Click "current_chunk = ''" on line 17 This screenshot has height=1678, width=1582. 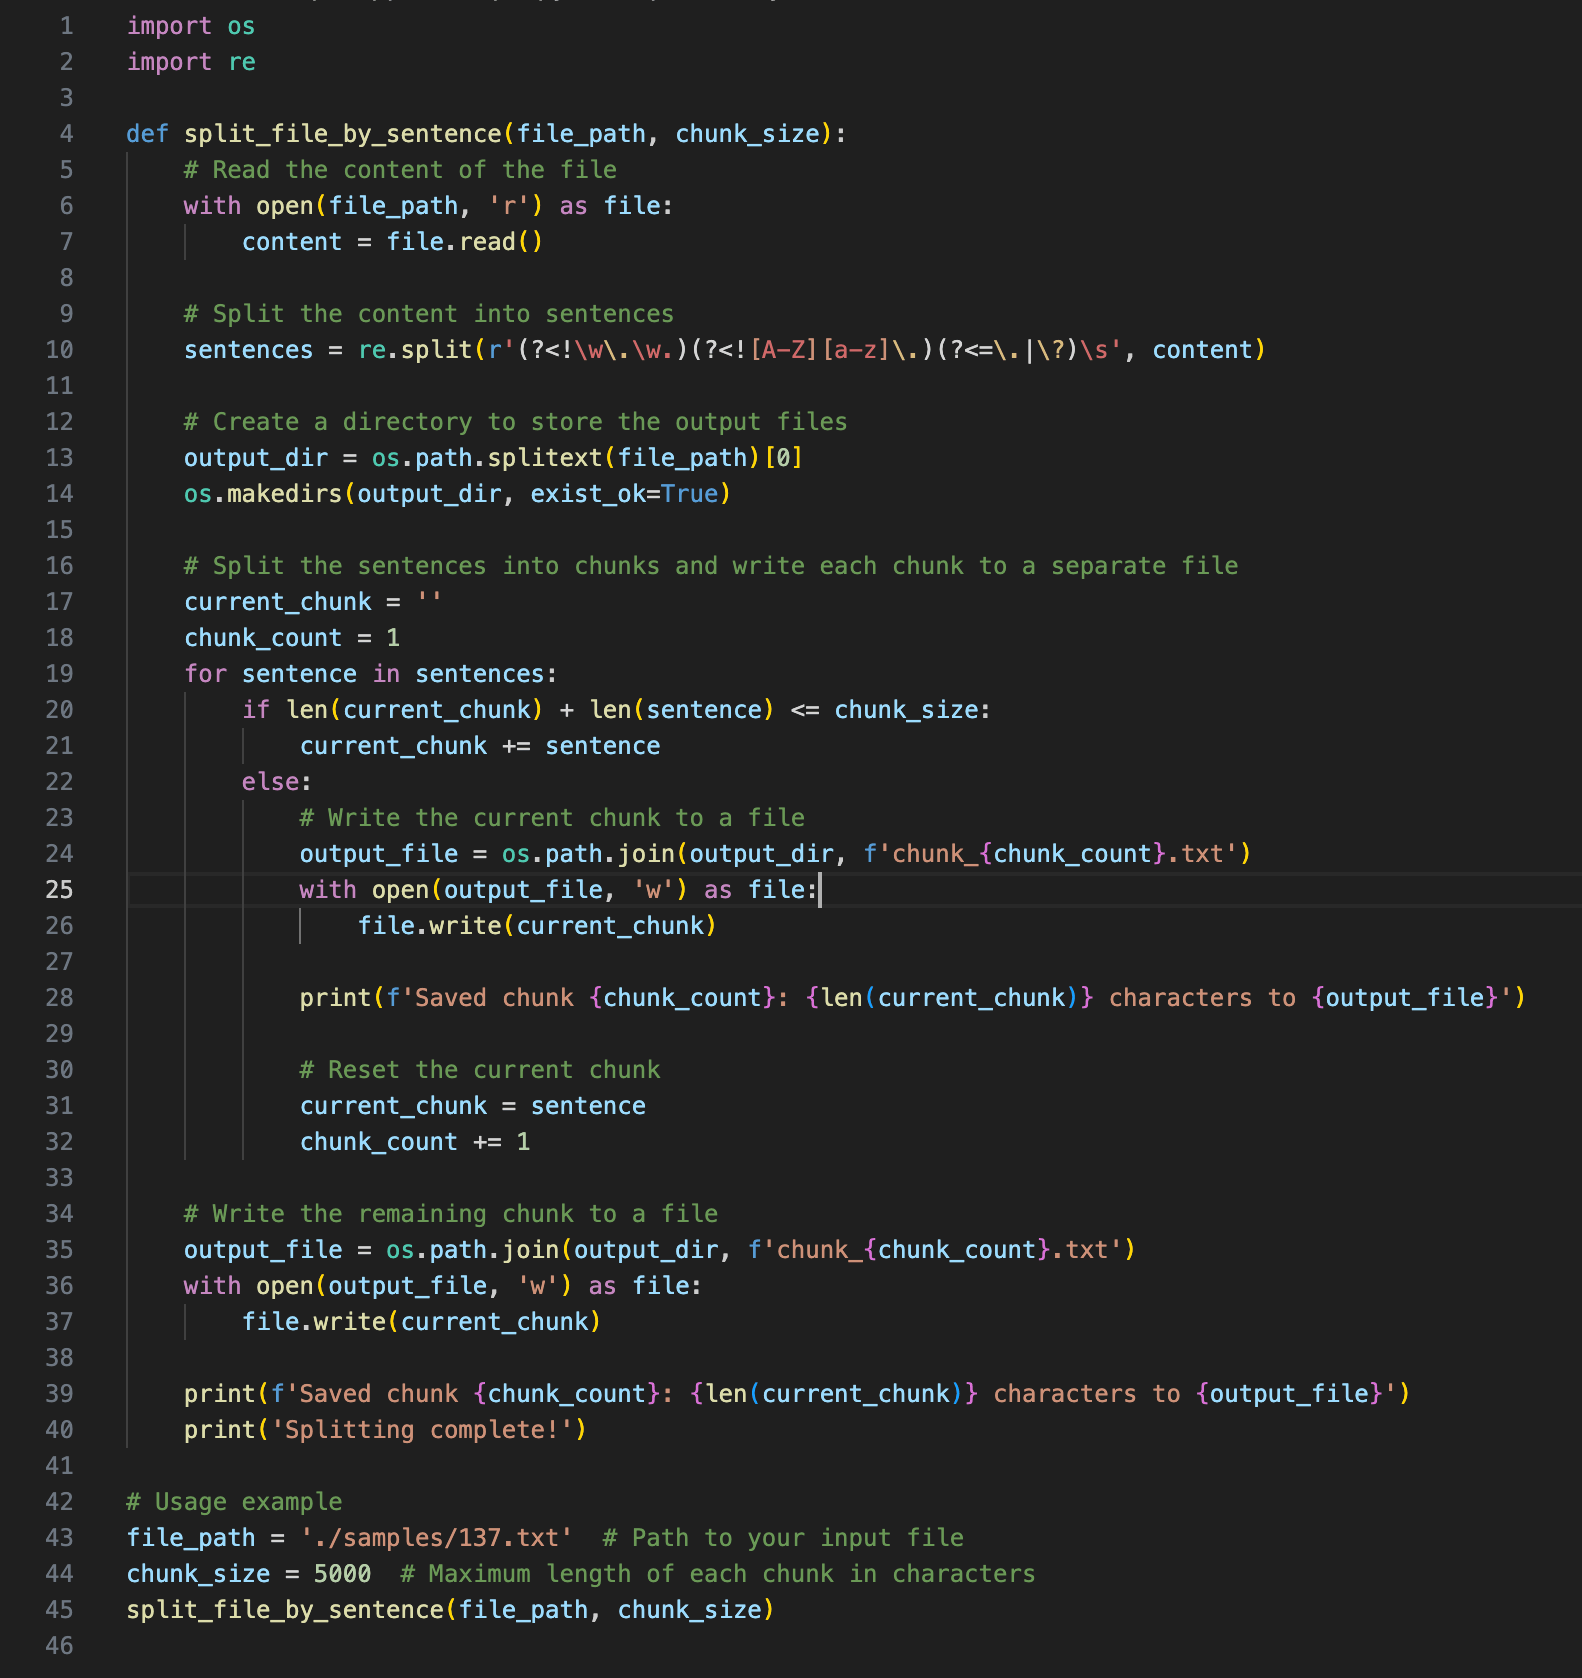pyautogui.click(x=313, y=602)
